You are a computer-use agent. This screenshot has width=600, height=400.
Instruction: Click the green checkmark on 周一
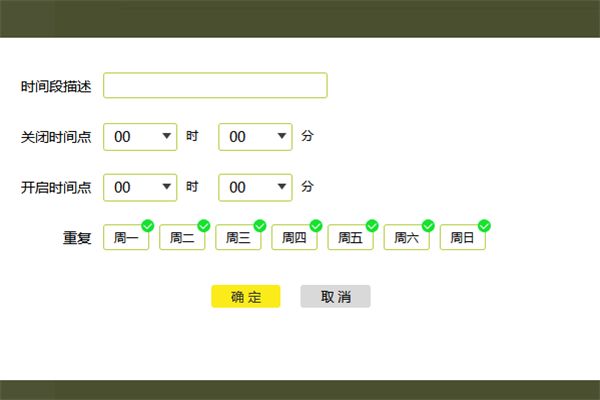148,225
